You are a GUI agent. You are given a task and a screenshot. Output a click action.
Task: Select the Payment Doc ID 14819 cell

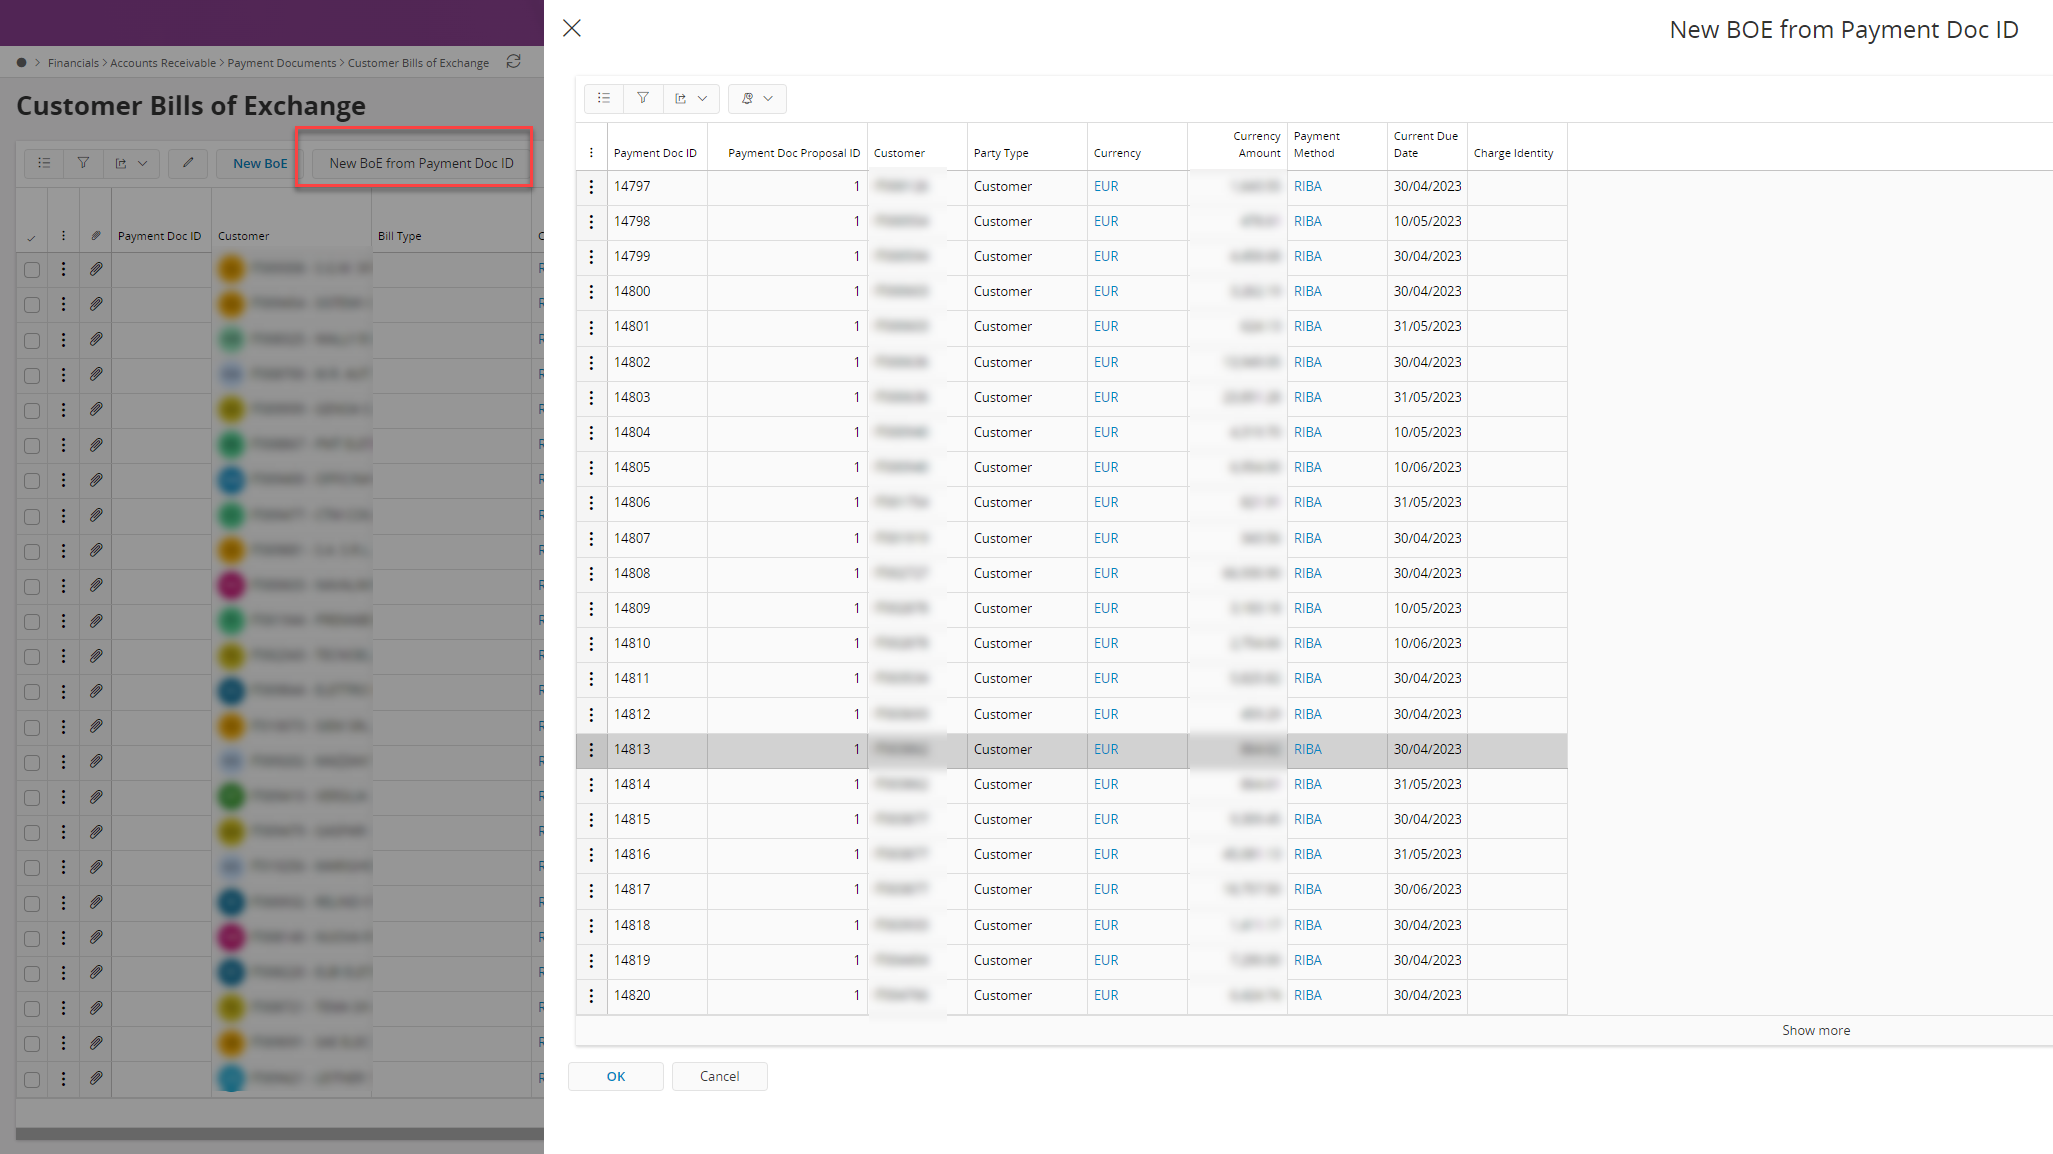pos(657,961)
